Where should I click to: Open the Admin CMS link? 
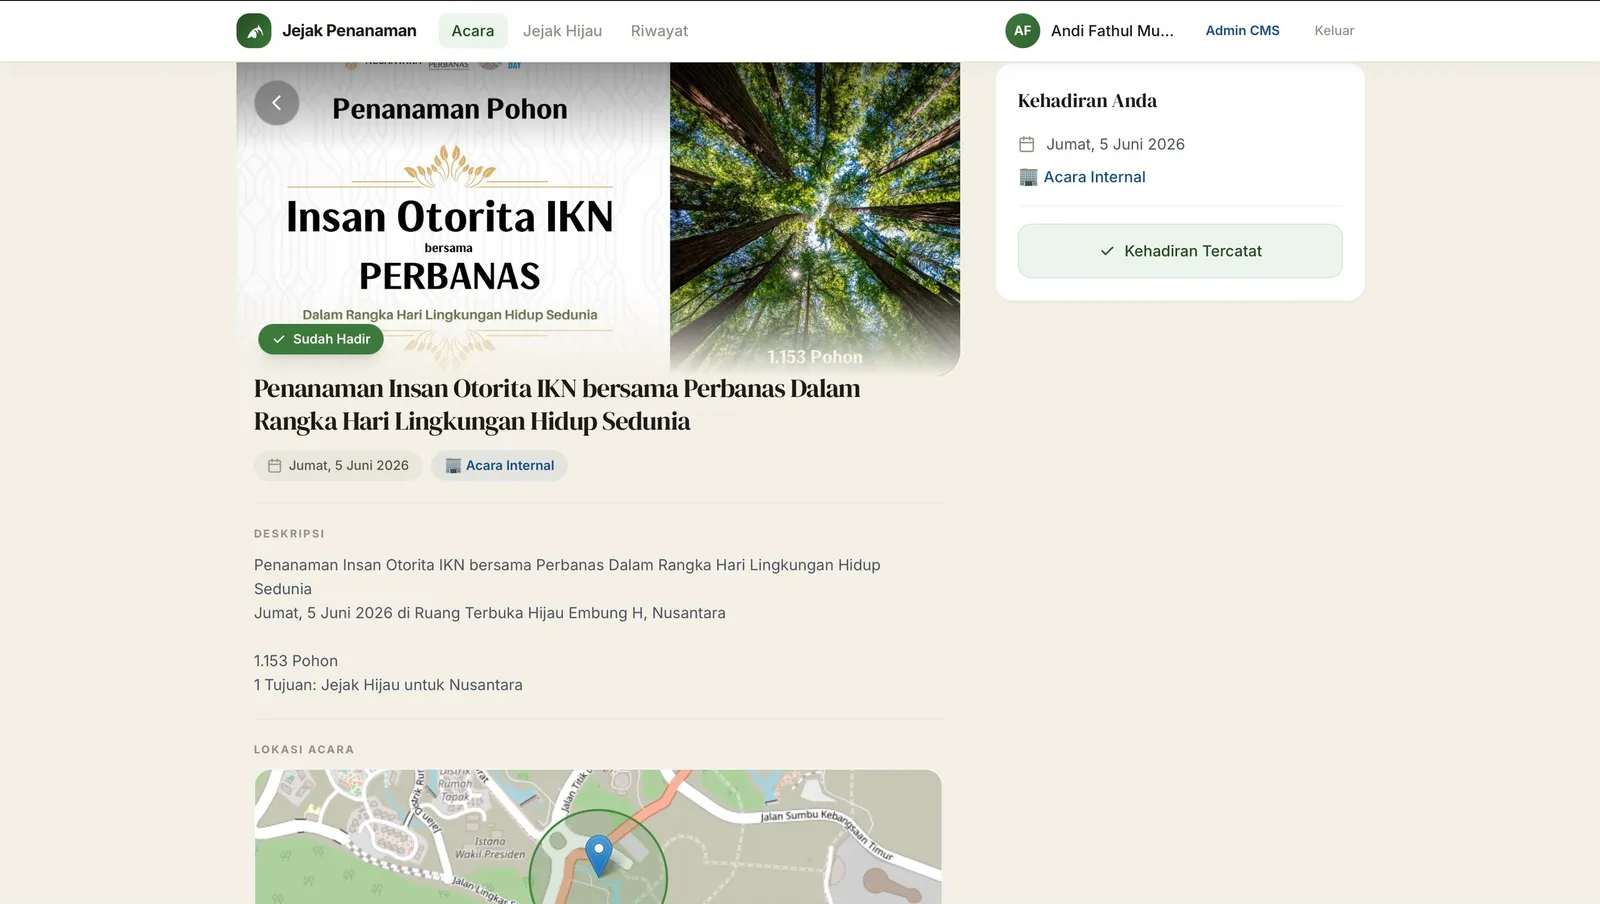pyautogui.click(x=1242, y=31)
